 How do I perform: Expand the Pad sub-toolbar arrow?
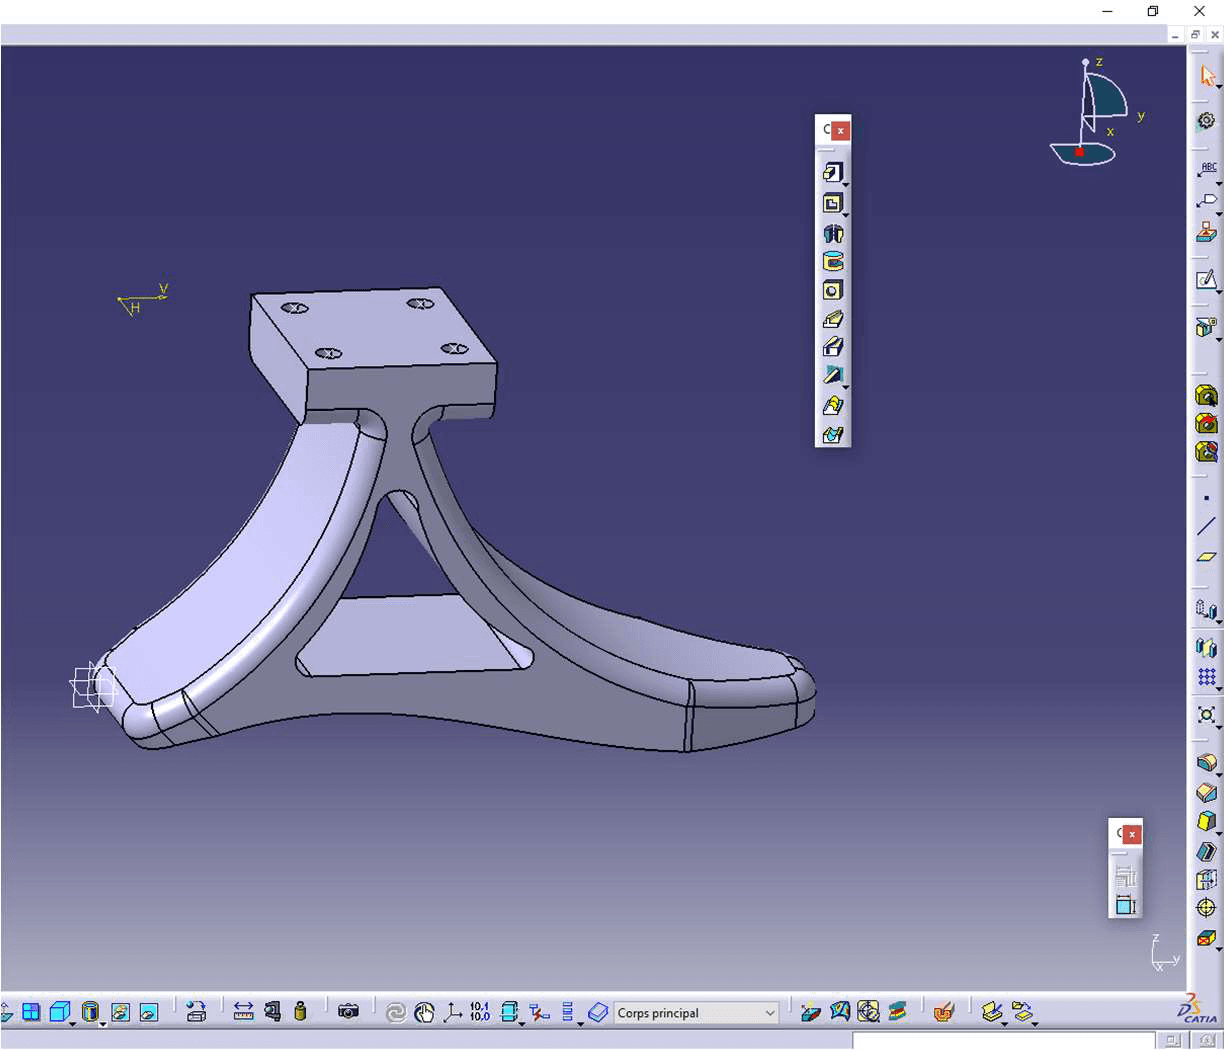point(846,185)
